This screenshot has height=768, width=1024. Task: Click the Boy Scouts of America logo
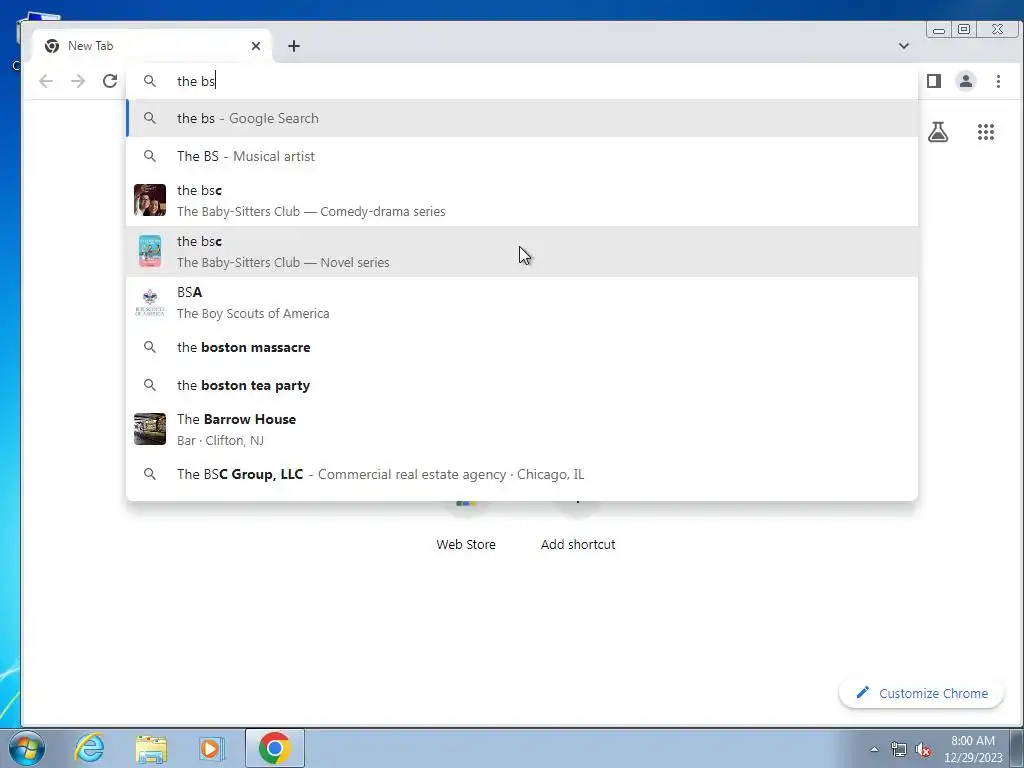pos(150,302)
